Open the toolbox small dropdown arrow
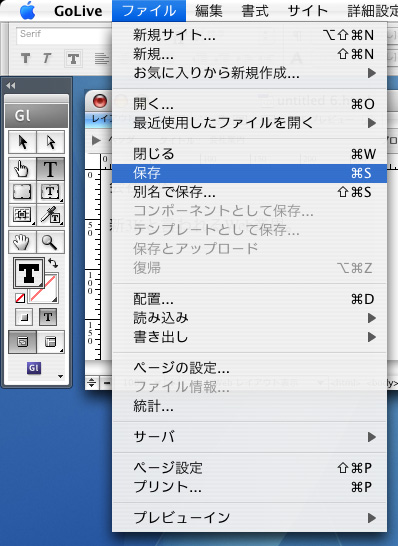Screen dimensions: 398x546 [x=61, y=376]
